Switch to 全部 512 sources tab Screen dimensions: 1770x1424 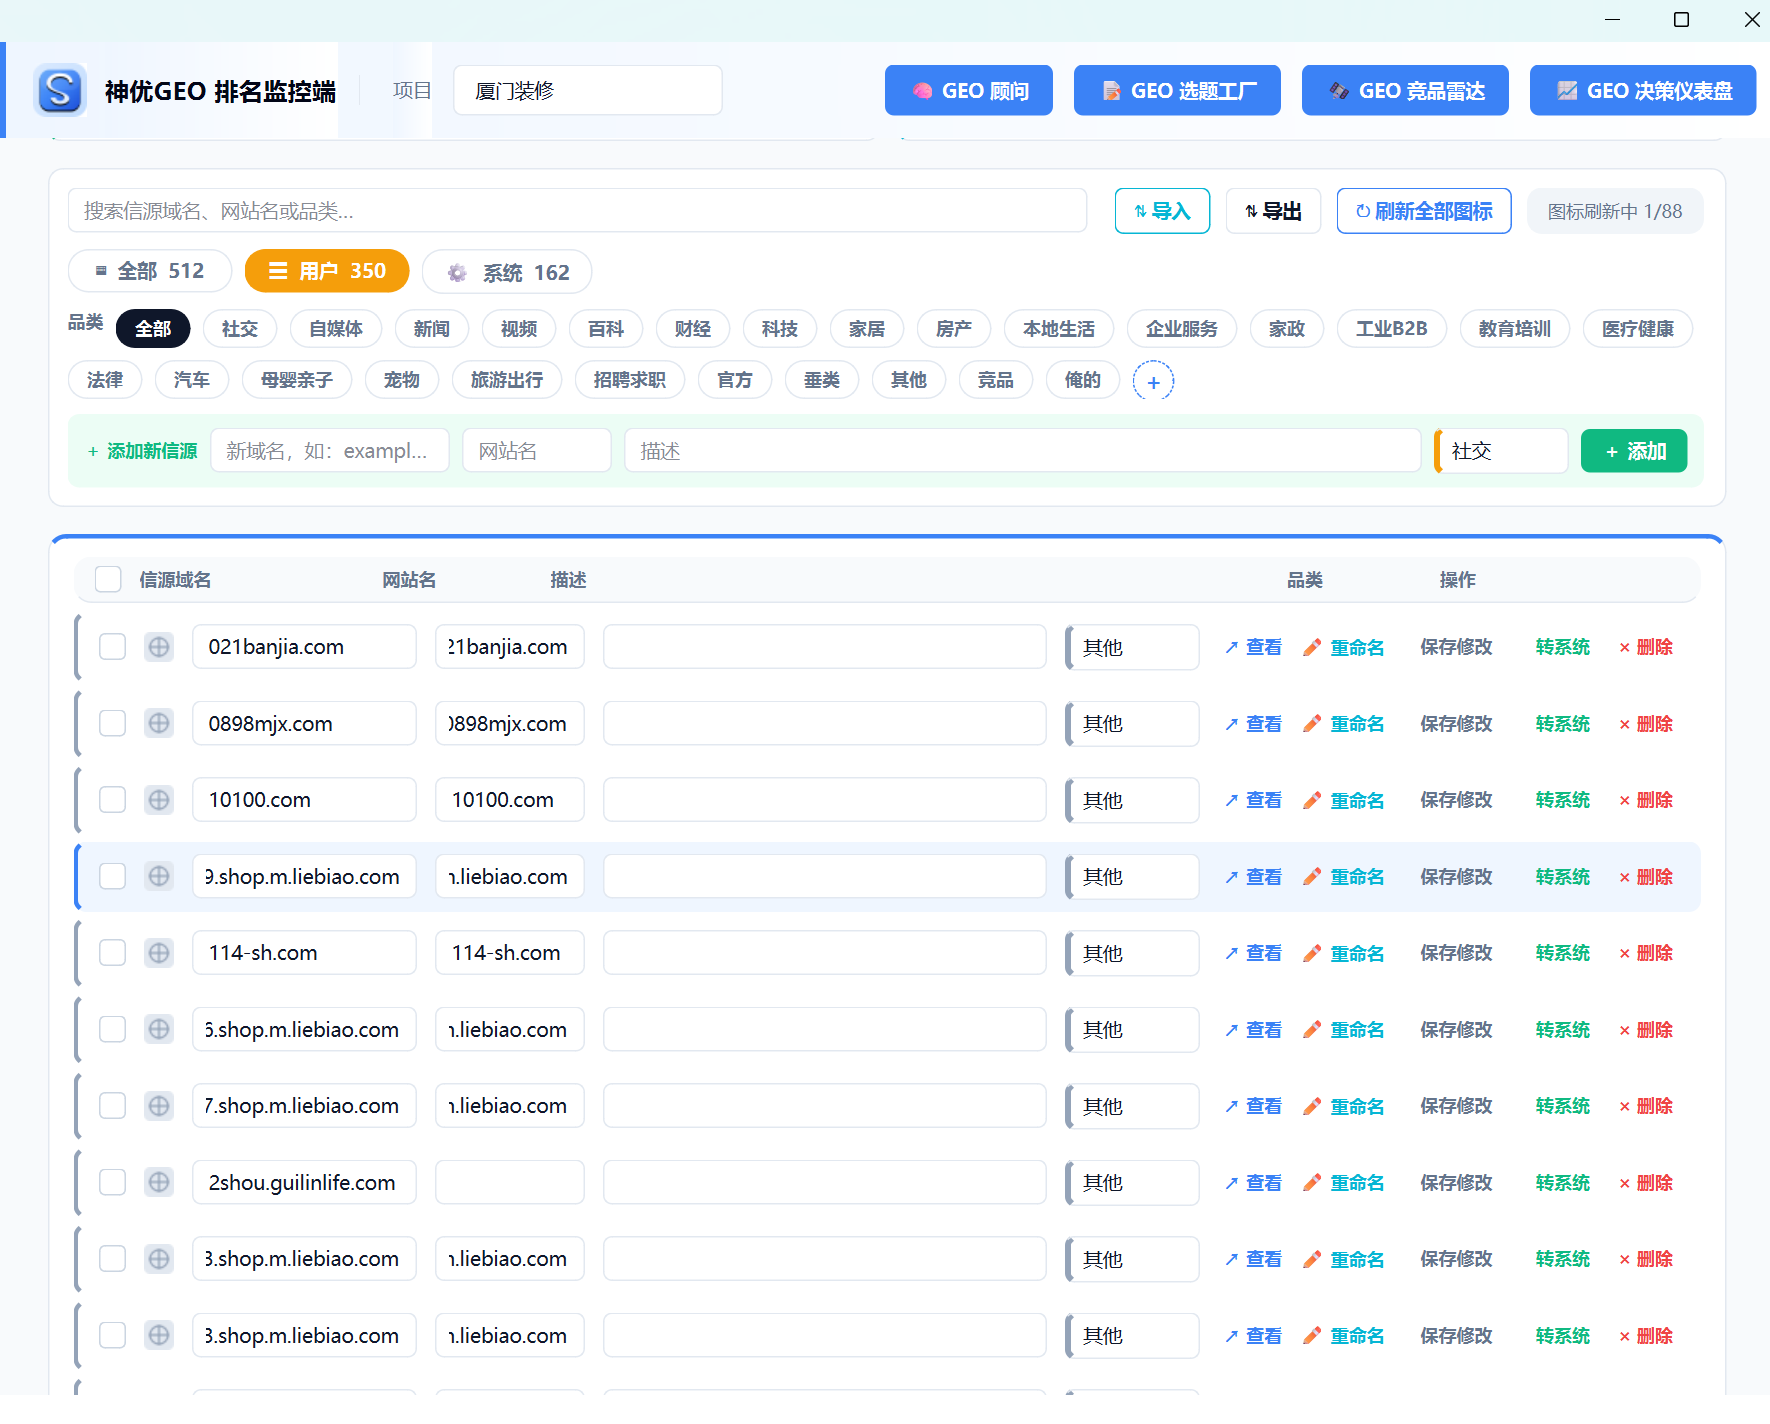150,271
